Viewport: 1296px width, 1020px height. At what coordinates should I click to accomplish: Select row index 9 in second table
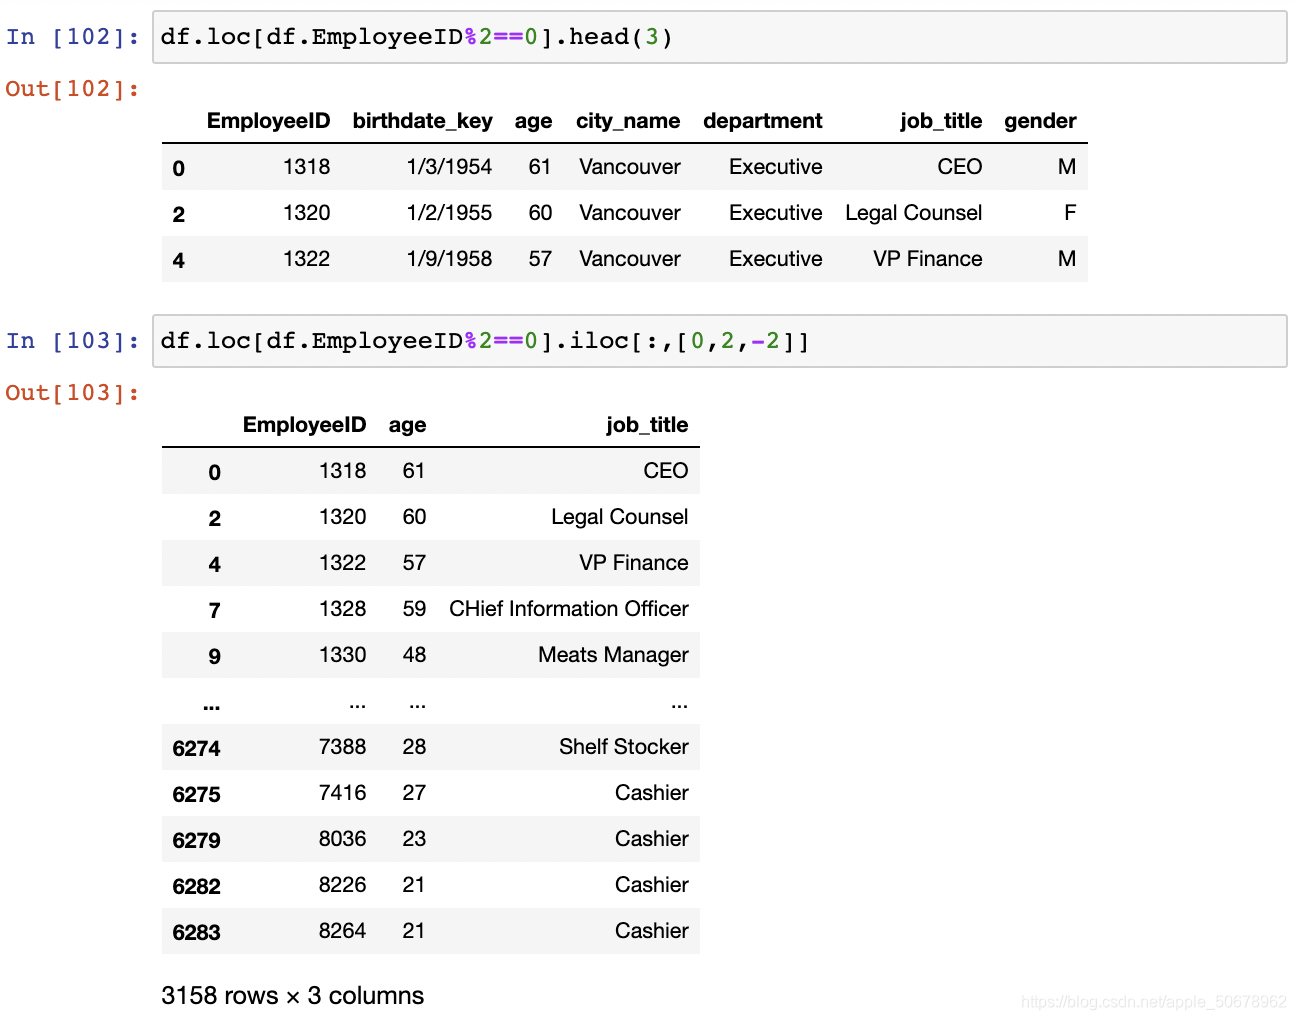[x=214, y=657]
